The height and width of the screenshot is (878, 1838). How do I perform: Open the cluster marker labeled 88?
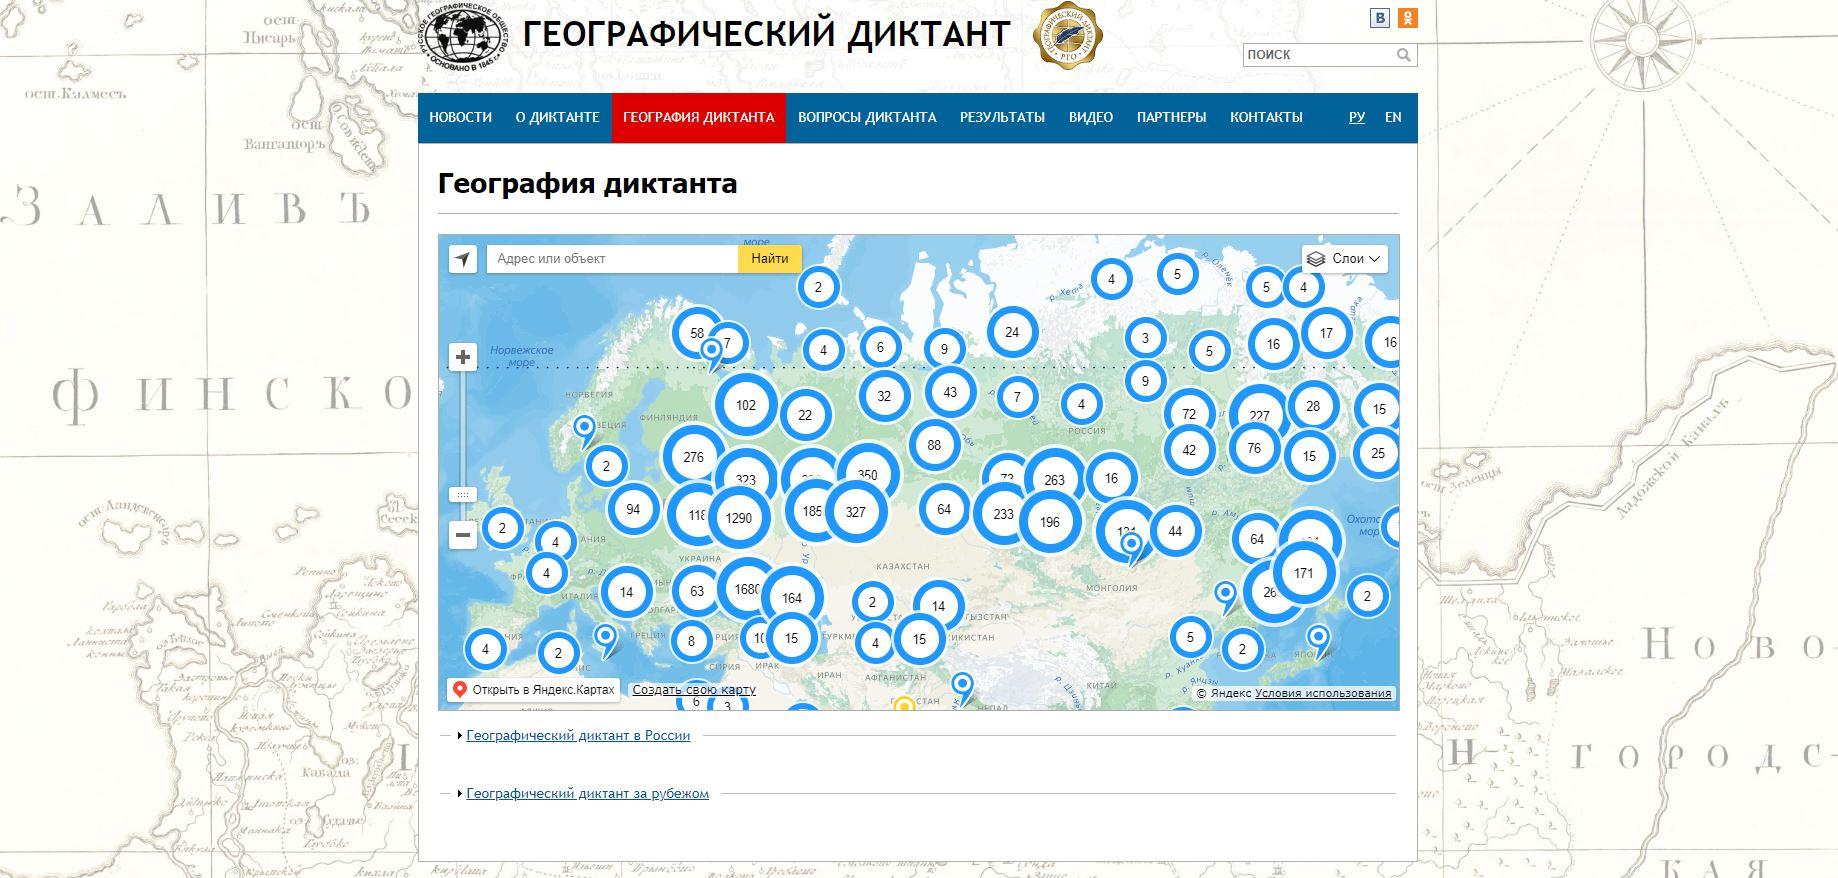(934, 445)
